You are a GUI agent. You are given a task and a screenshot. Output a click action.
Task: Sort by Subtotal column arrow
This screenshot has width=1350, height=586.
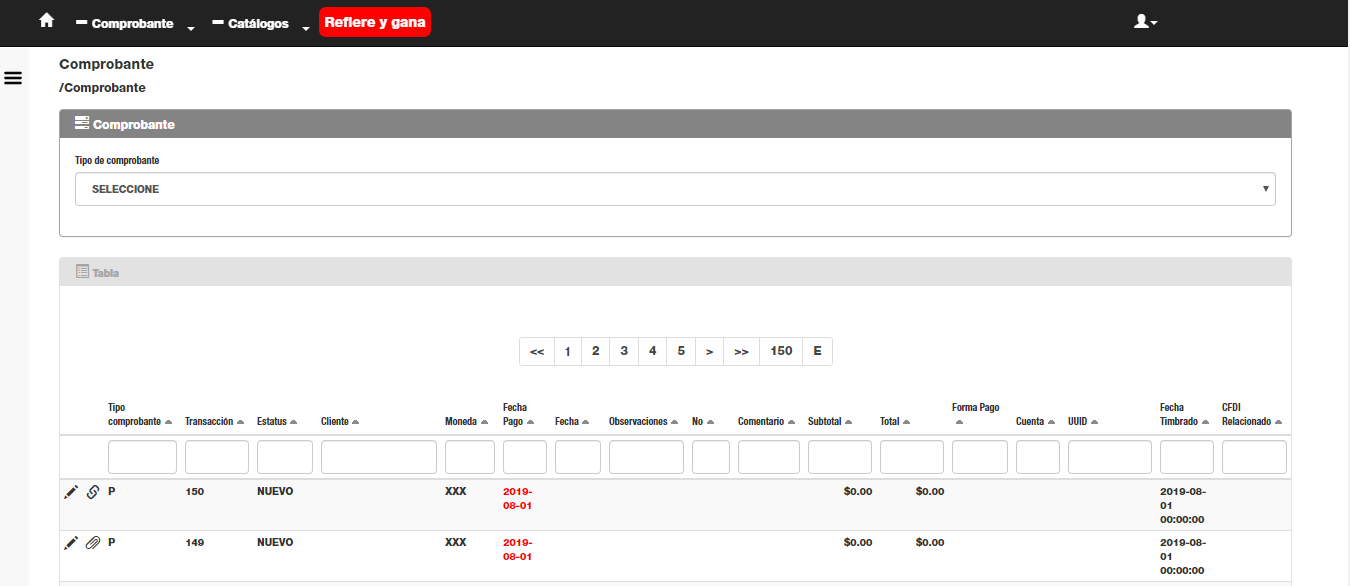pos(851,422)
